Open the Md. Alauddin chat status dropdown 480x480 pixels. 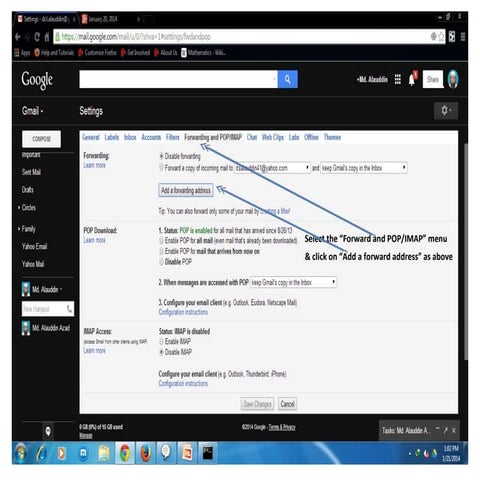pos(61,290)
